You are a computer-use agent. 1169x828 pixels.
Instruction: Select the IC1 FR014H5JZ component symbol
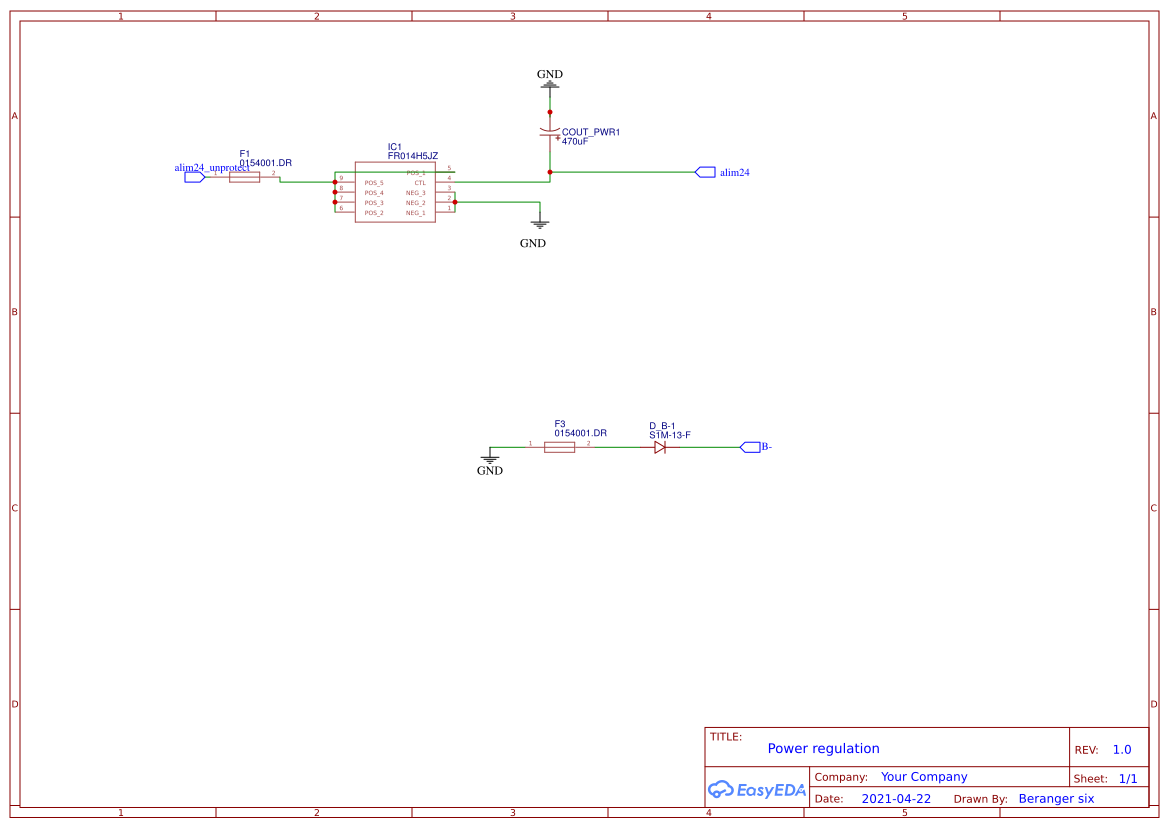coord(395,192)
